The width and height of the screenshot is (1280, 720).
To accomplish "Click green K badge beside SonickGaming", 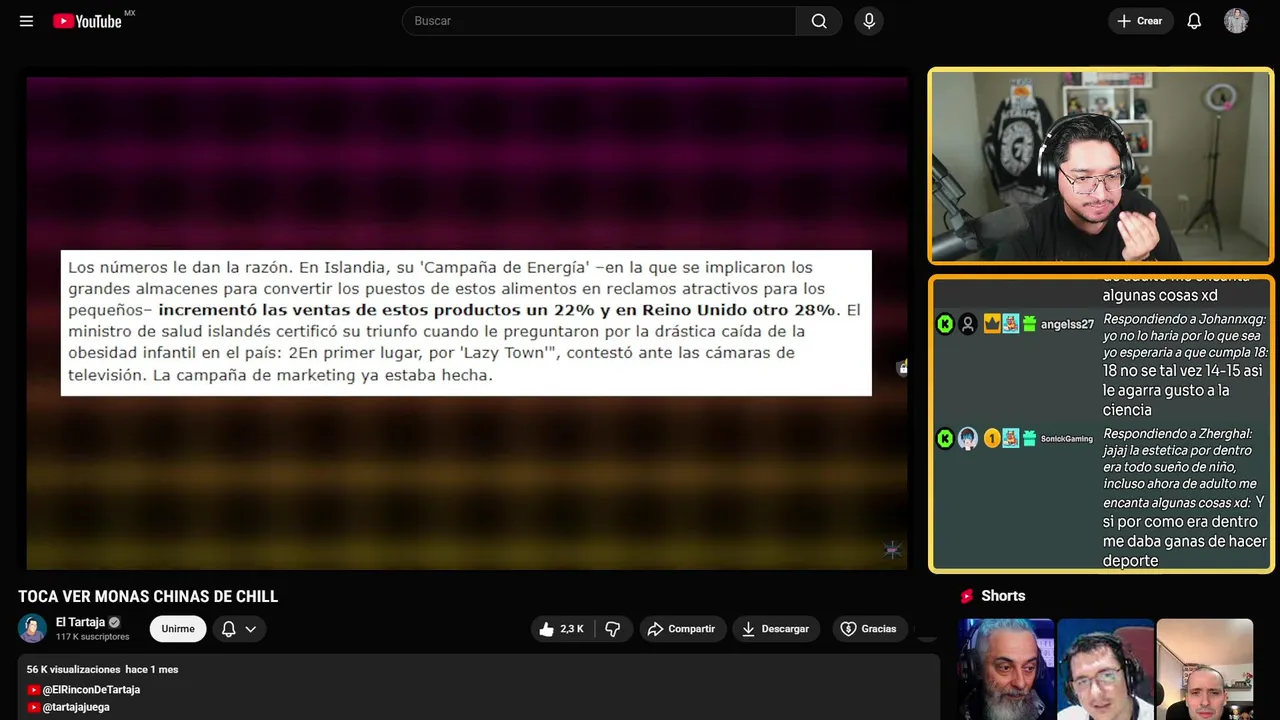I will pyautogui.click(x=945, y=438).
